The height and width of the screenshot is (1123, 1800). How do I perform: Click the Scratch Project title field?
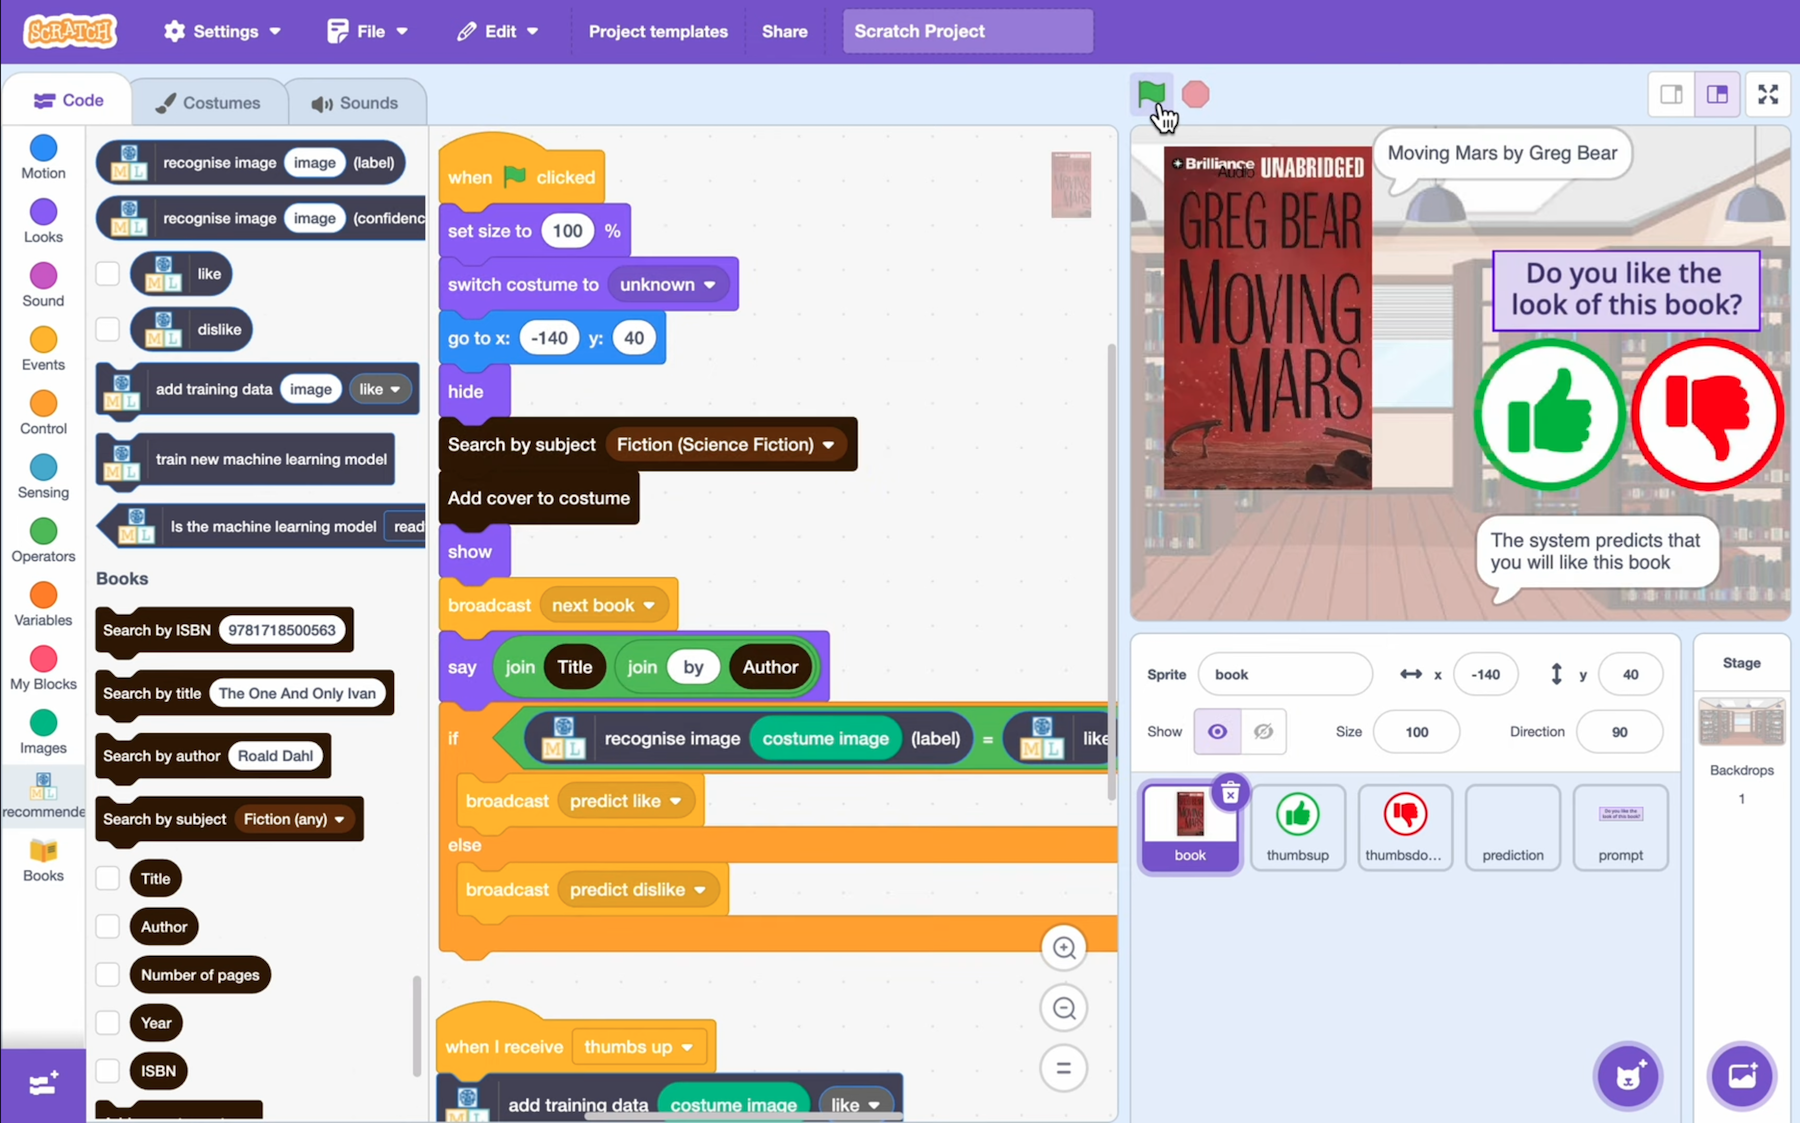point(968,31)
